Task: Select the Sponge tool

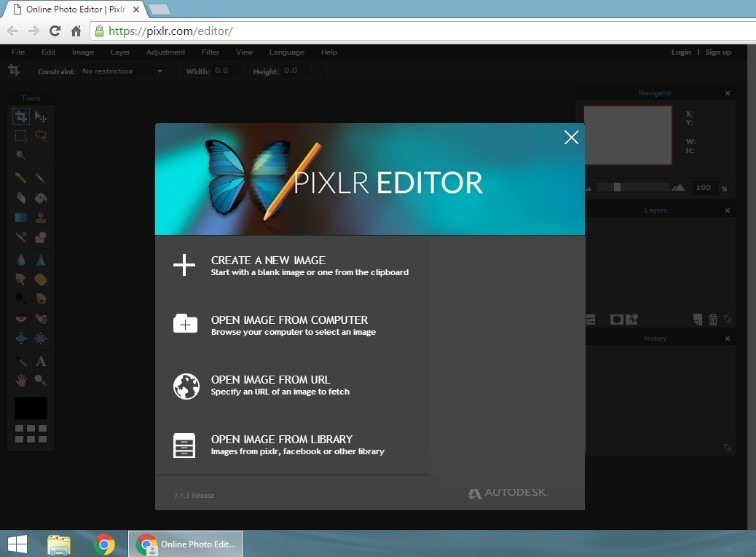Action: (x=40, y=279)
